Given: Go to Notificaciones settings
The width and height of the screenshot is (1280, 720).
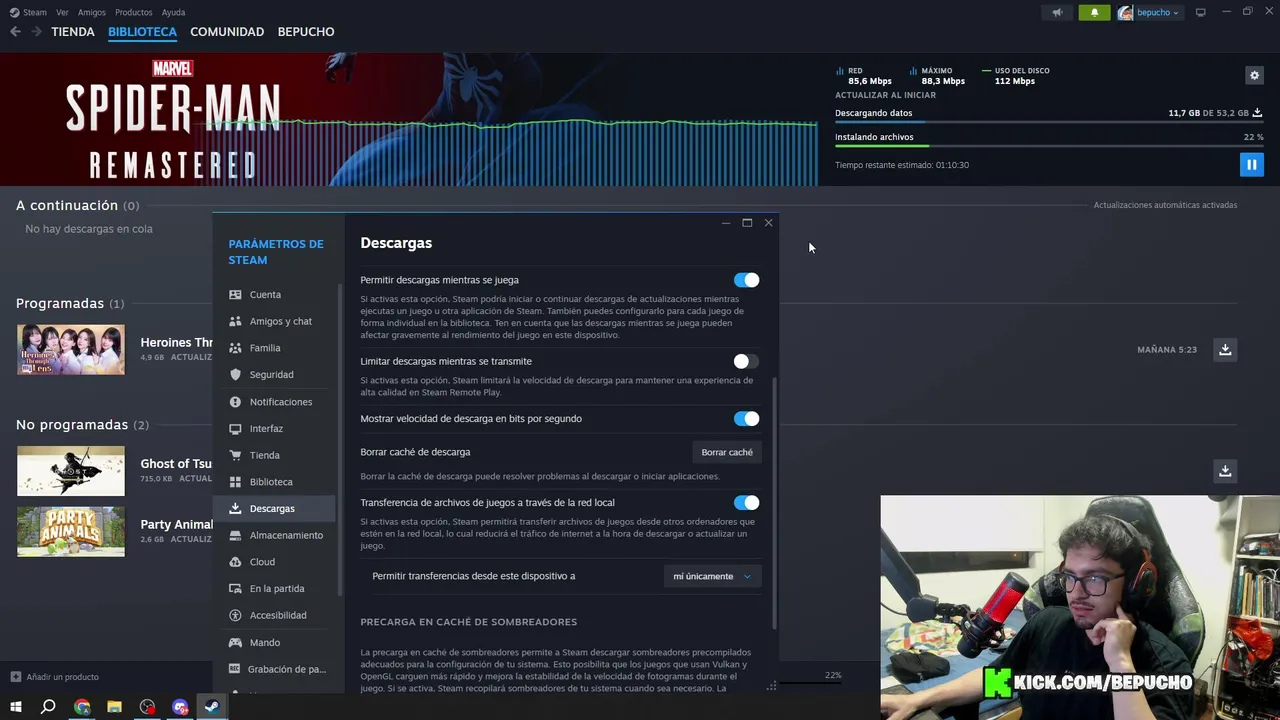Looking at the screenshot, I should click(x=278, y=401).
